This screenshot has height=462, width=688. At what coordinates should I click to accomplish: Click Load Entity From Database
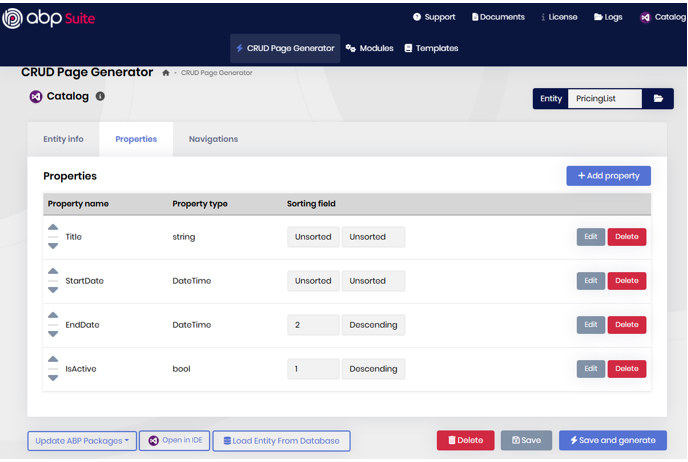click(x=281, y=441)
